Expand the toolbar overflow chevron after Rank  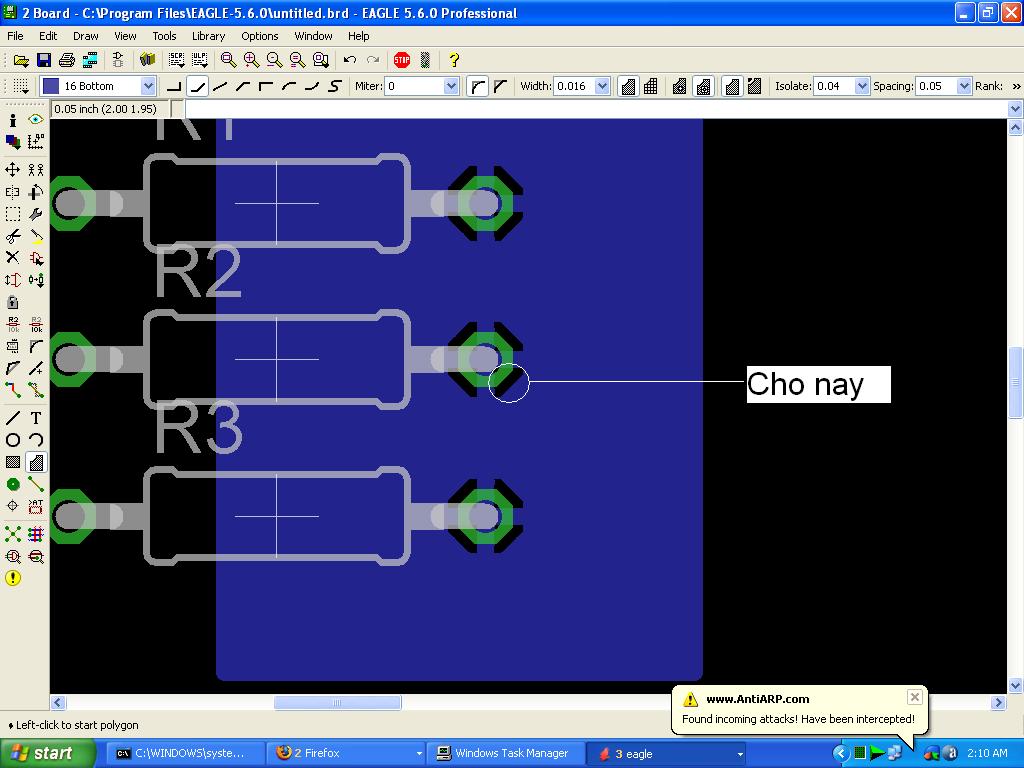tap(1016, 86)
